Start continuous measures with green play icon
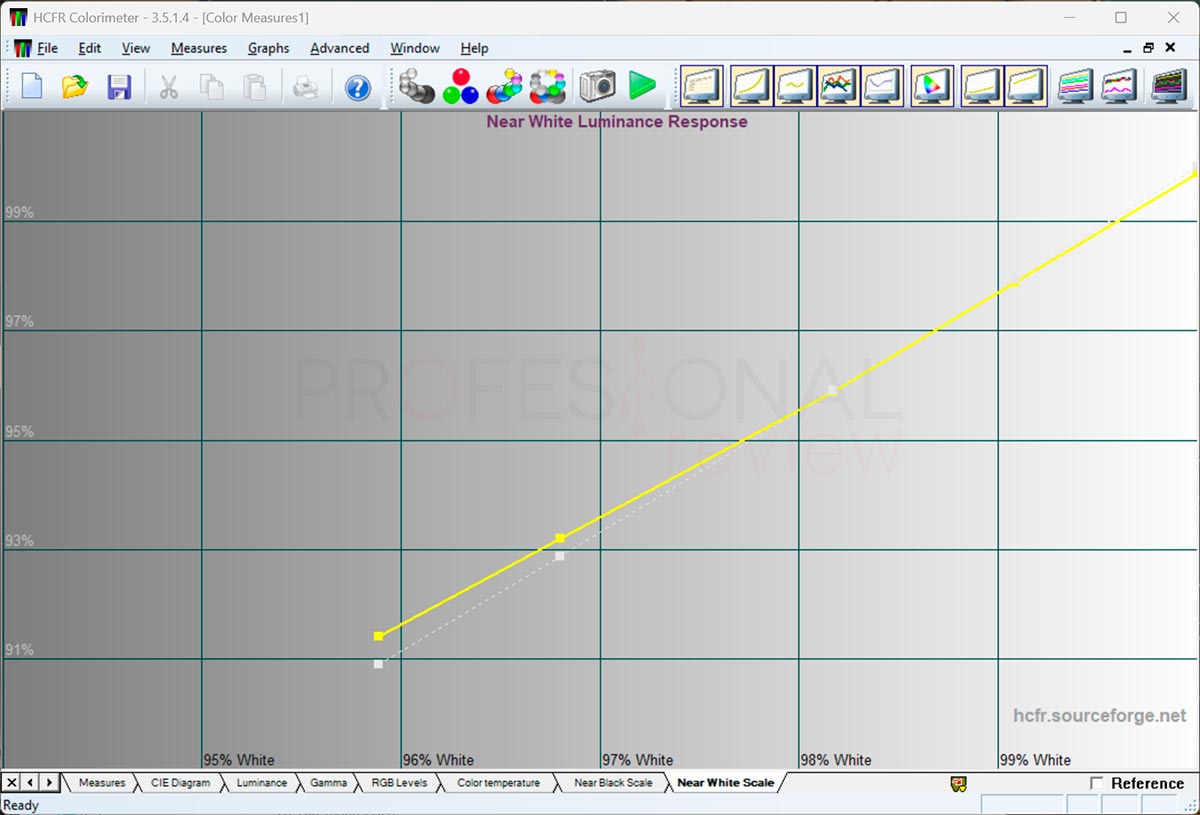This screenshot has height=815, width=1200. click(x=642, y=86)
